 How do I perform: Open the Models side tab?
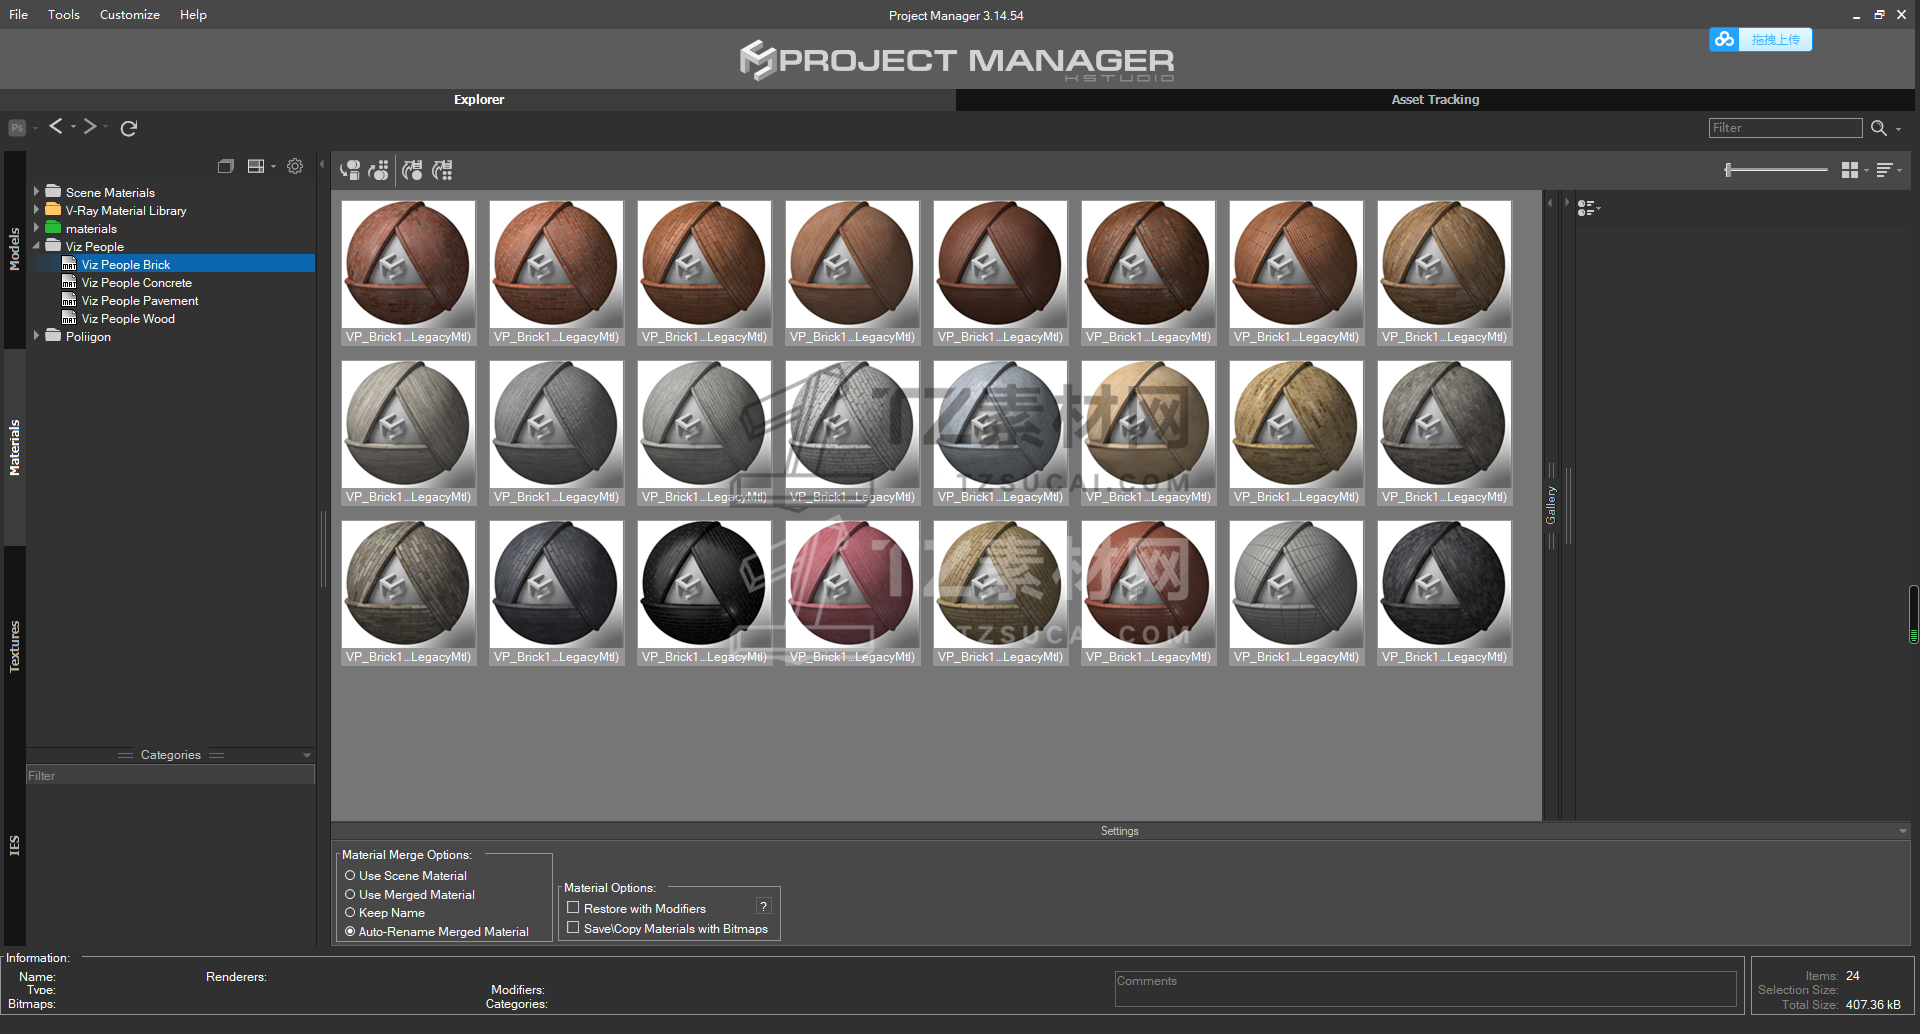point(14,250)
